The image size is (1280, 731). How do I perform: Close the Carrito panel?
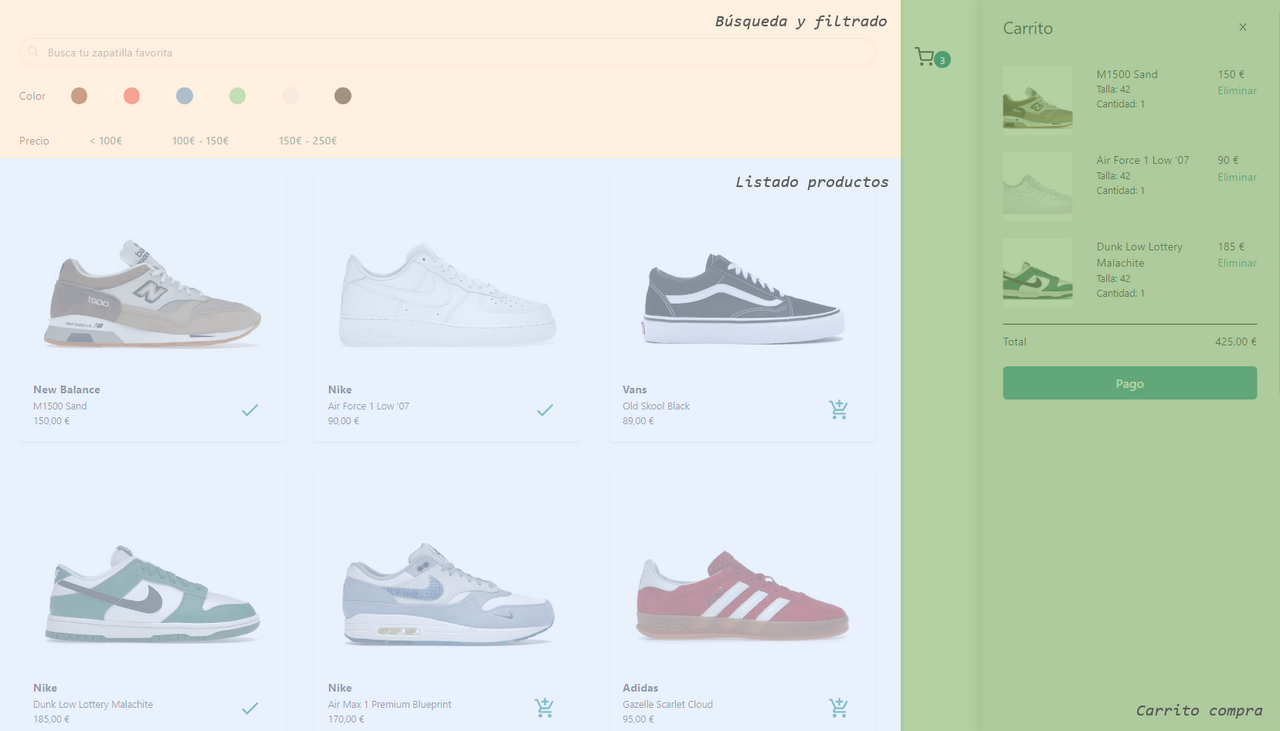(x=1242, y=28)
